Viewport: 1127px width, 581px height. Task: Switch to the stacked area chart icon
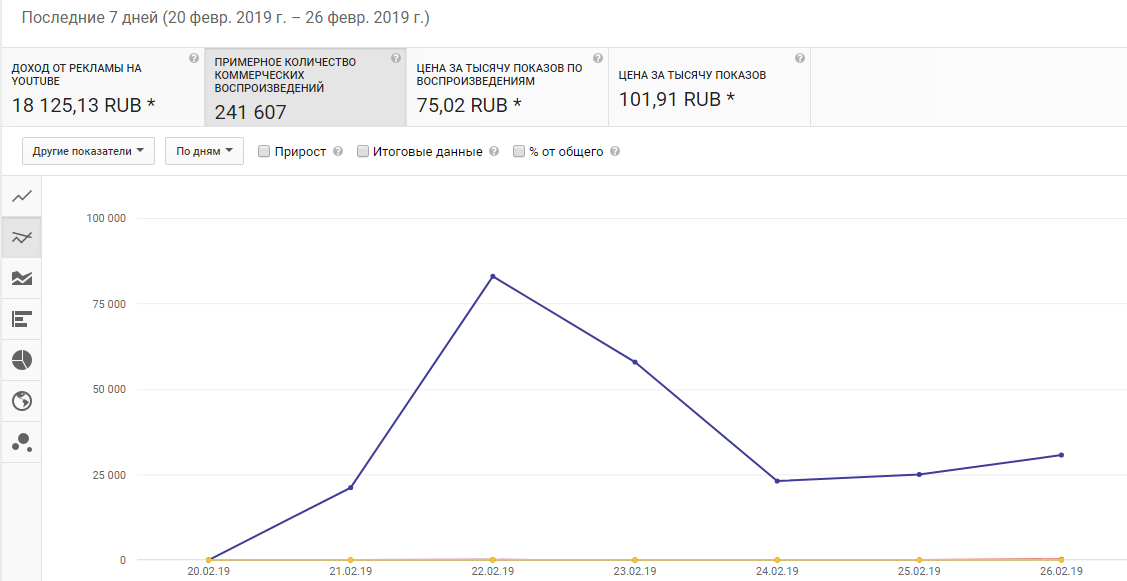coord(22,278)
